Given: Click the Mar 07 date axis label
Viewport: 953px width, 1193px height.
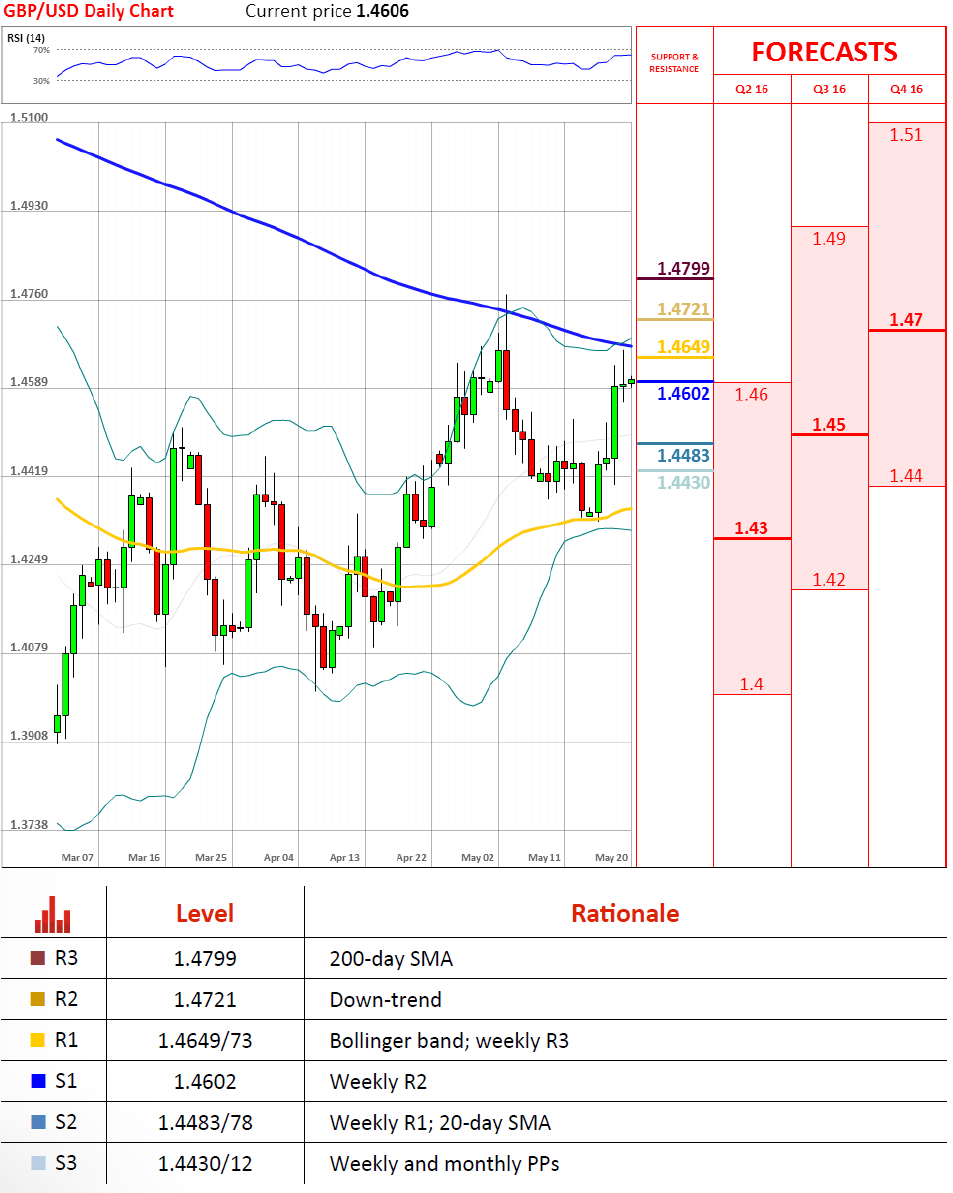Looking at the screenshot, I should [x=78, y=857].
